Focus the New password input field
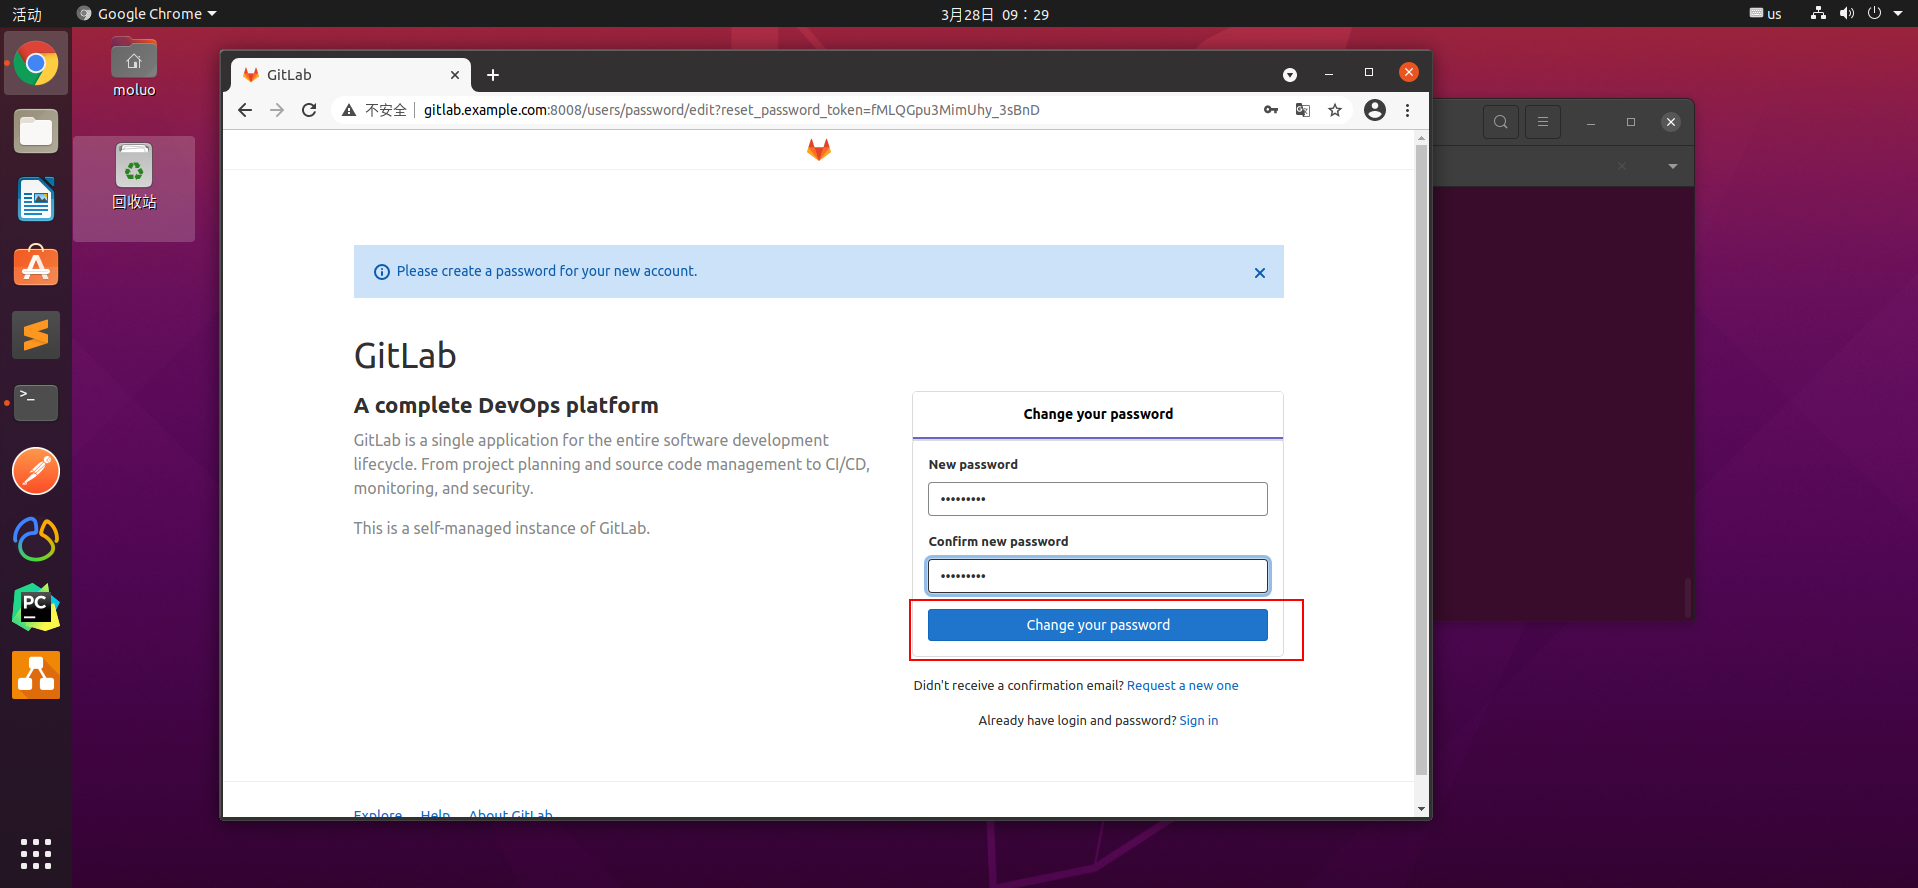 click(x=1098, y=499)
